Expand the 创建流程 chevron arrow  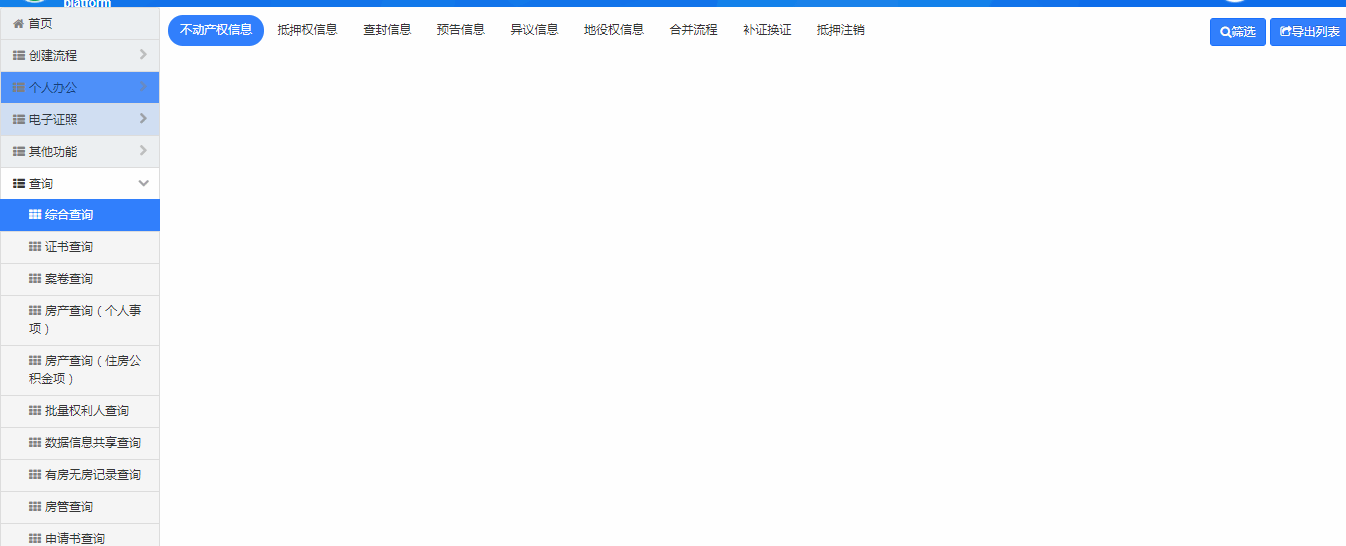[143, 55]
